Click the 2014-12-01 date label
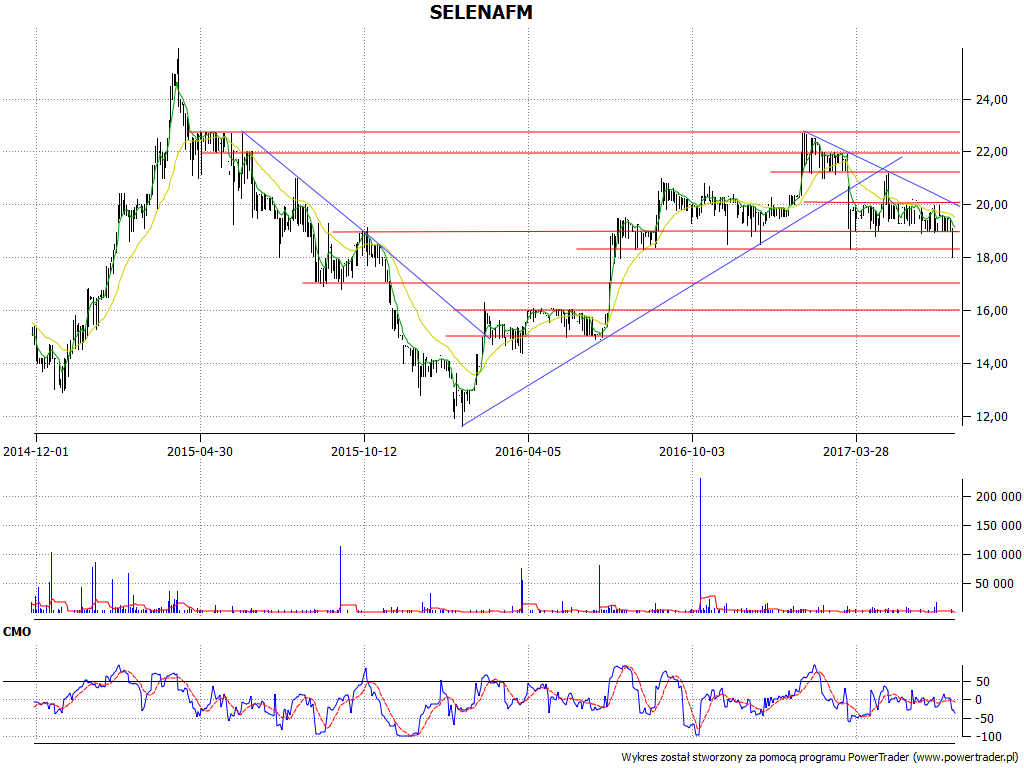The image size is (1024, 768). click(x=36, y=451)
